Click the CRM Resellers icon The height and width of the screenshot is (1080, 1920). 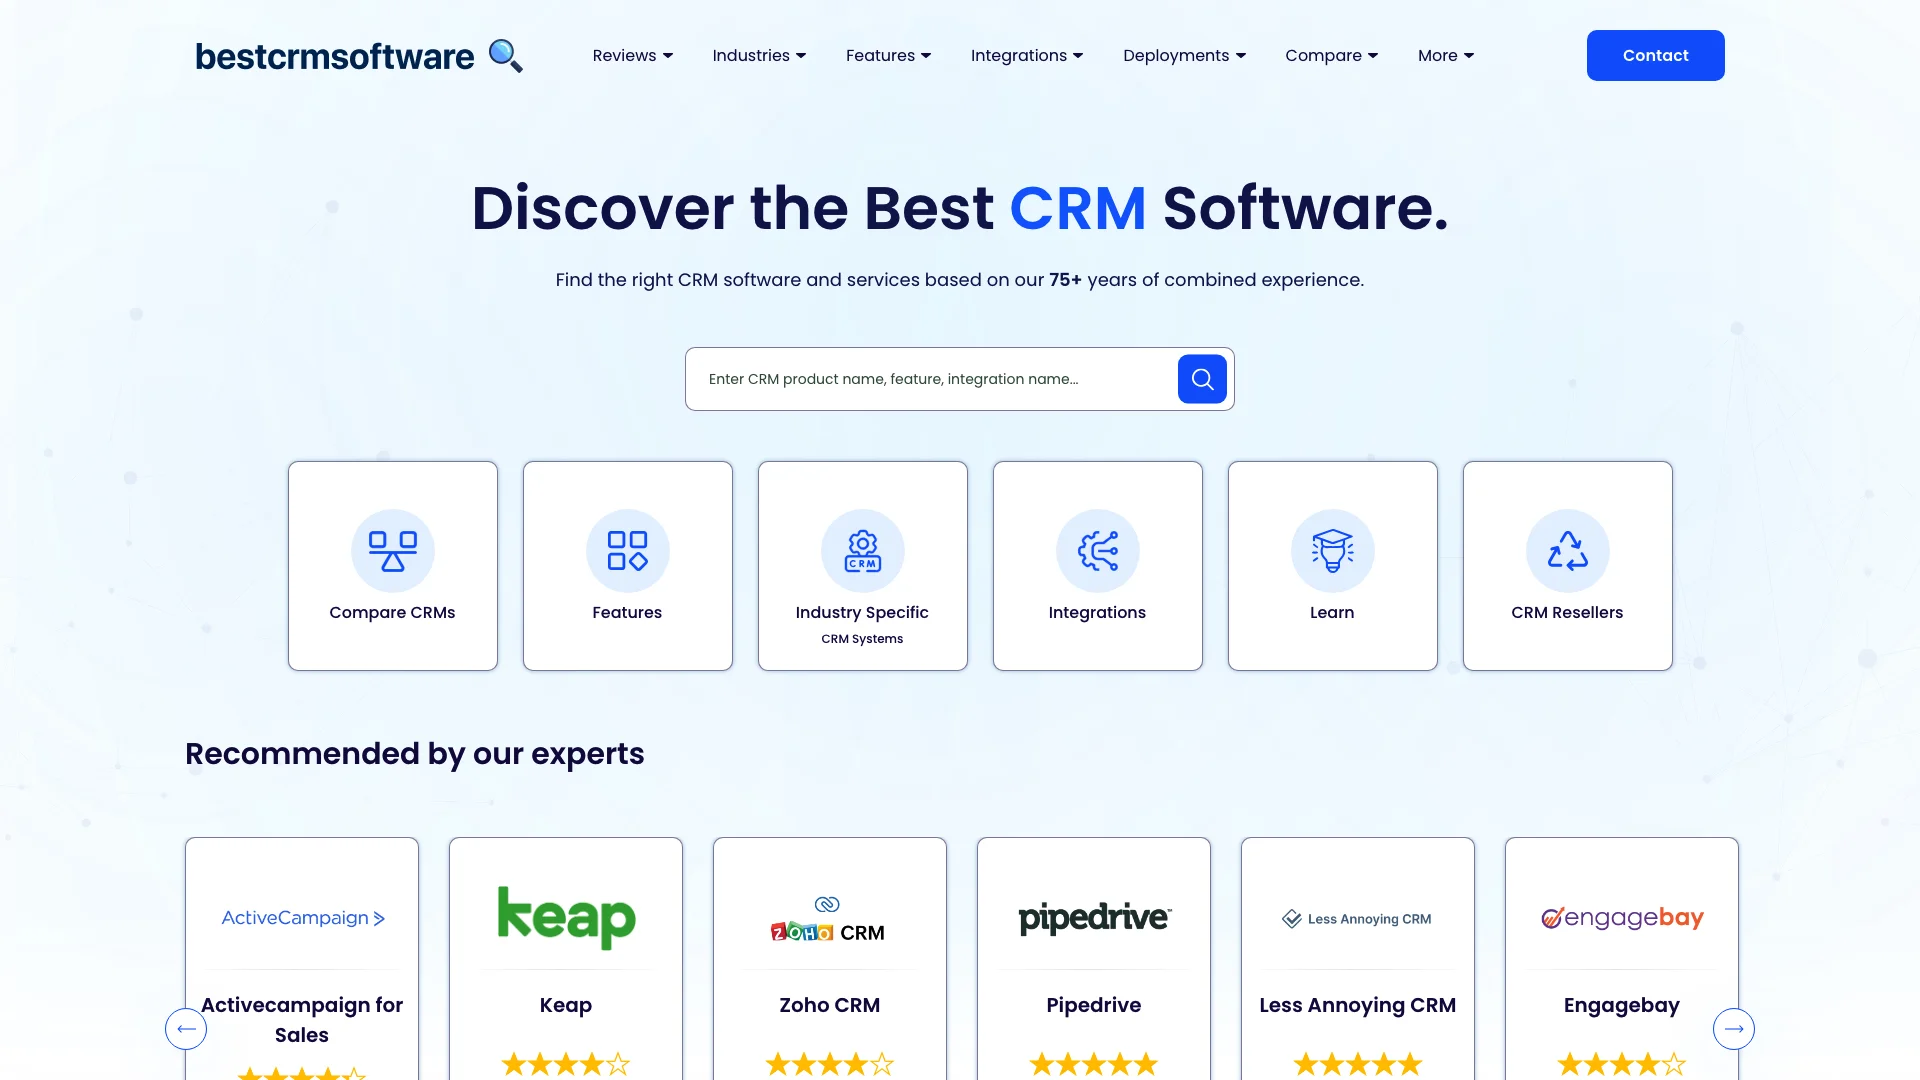[x=1567, y=550]
